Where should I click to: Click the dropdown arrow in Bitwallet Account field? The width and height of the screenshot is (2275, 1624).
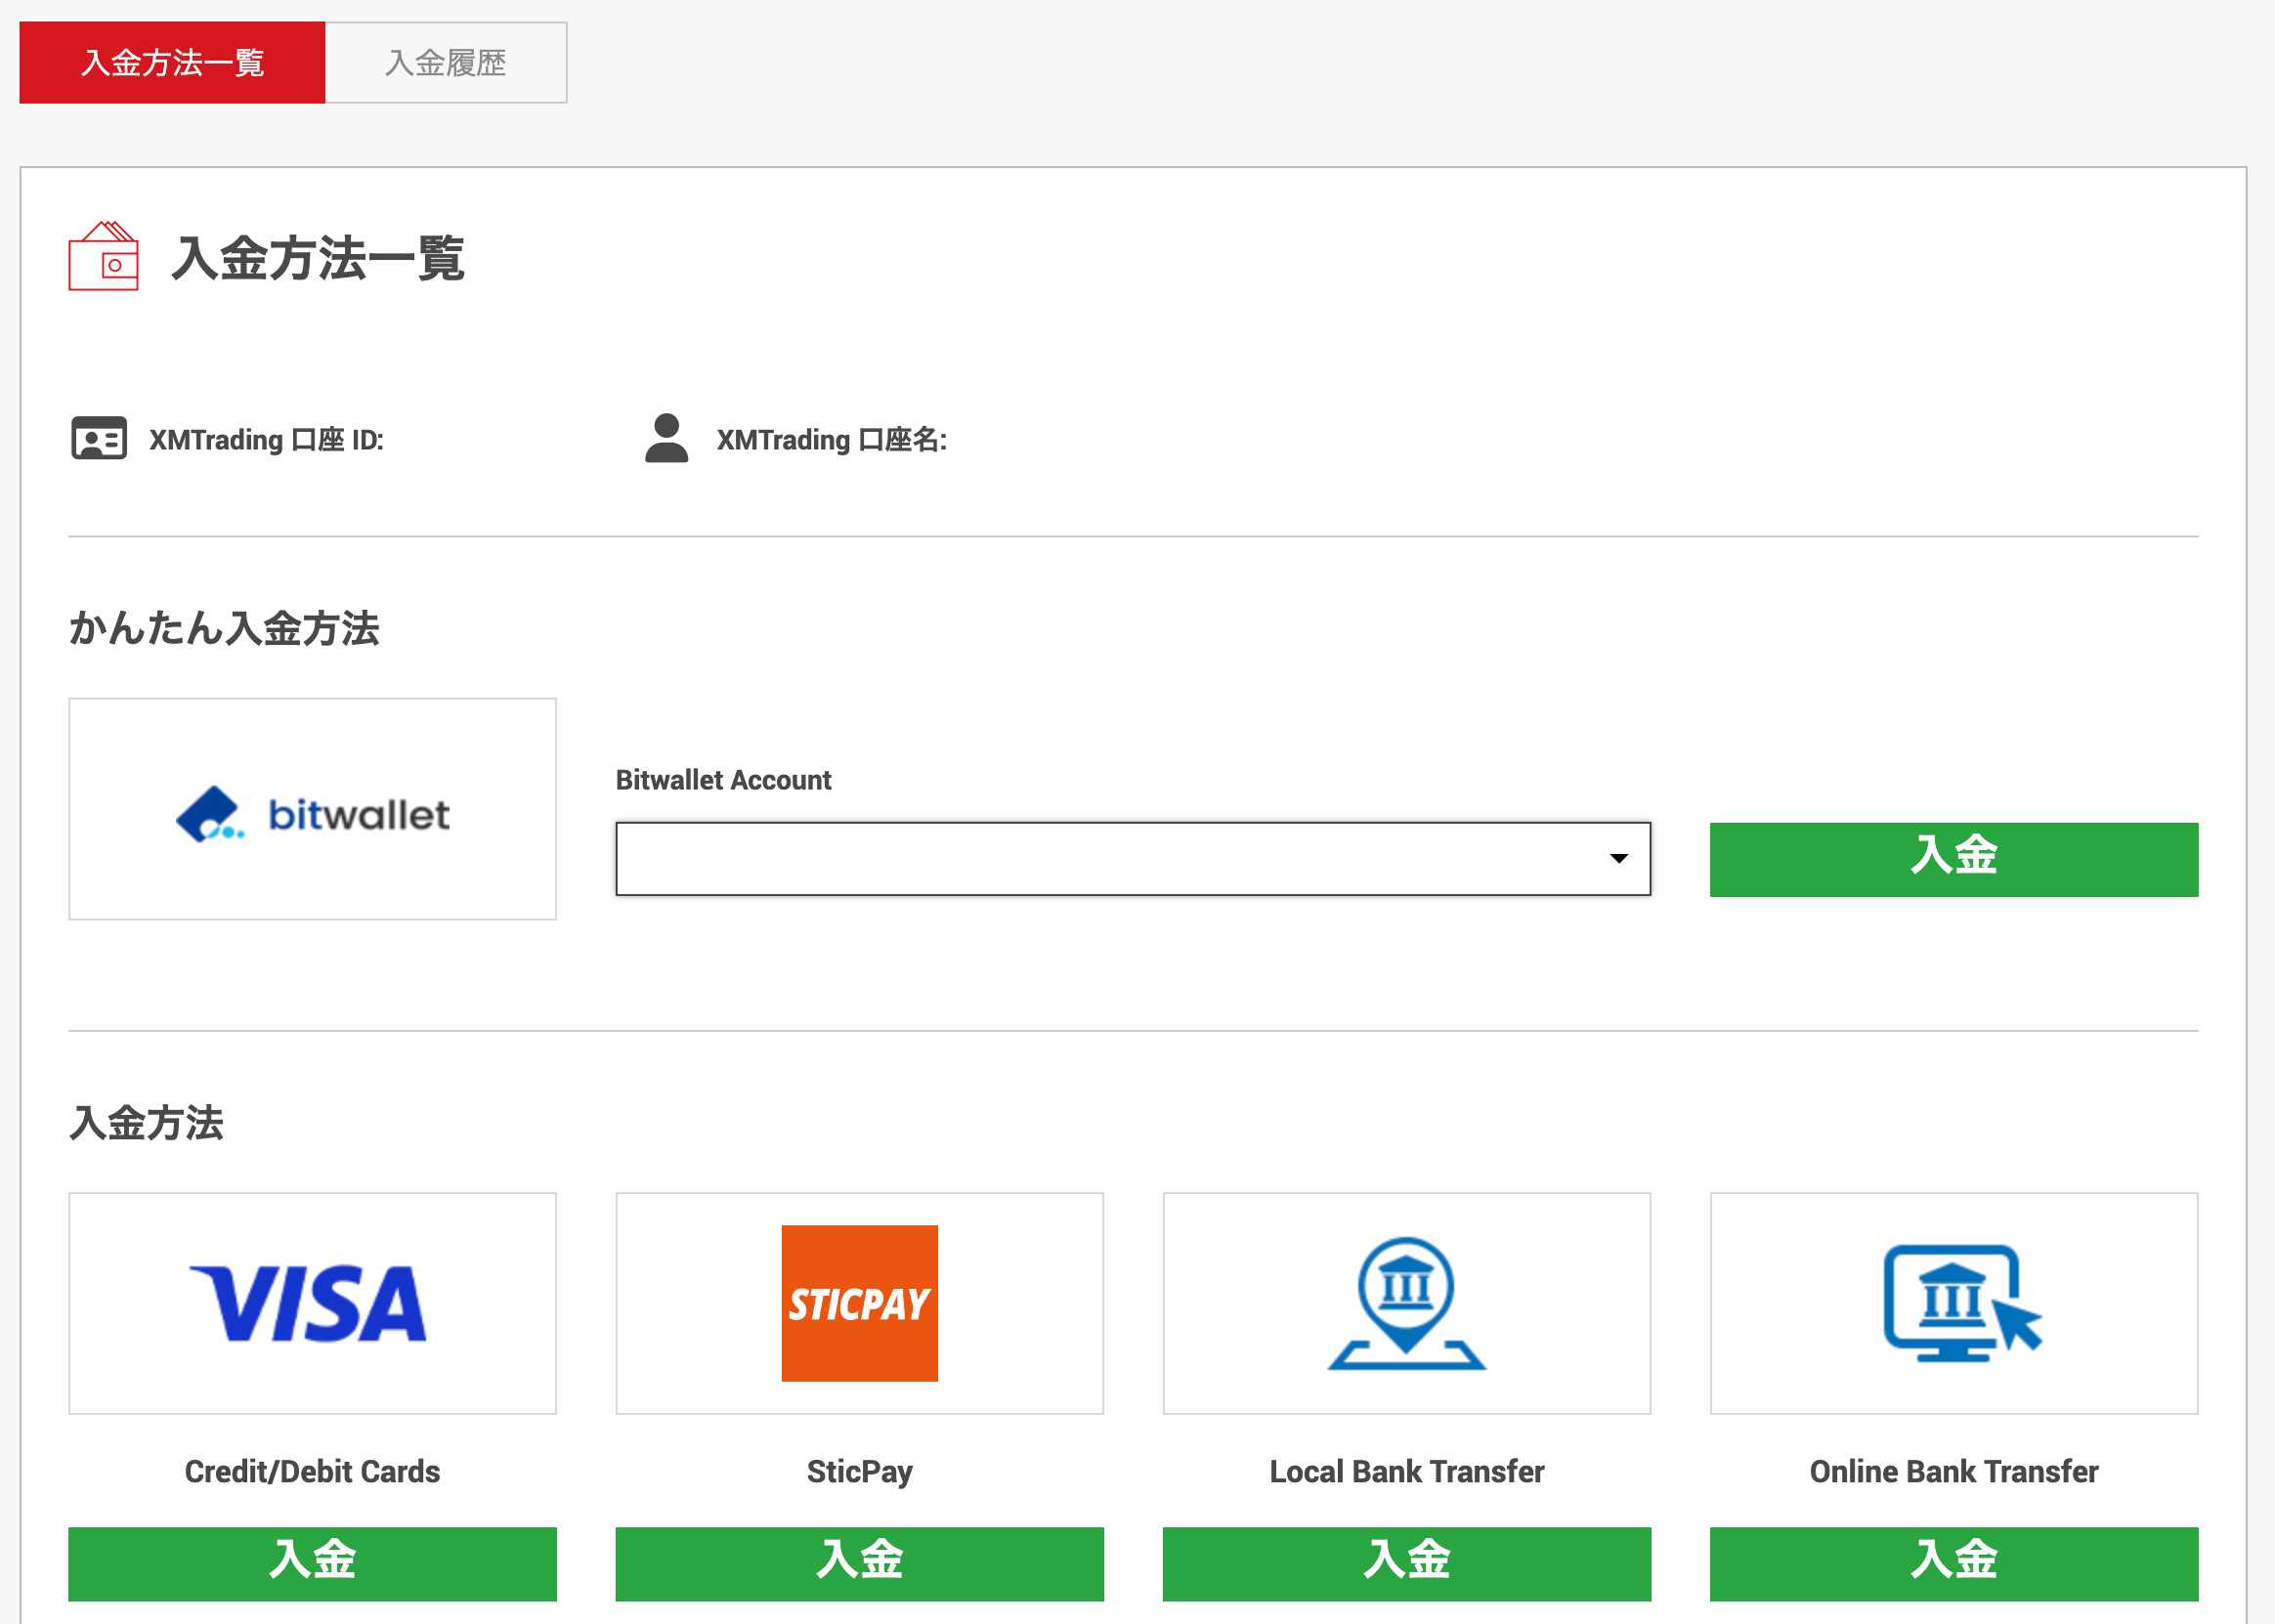(1618, 859)
